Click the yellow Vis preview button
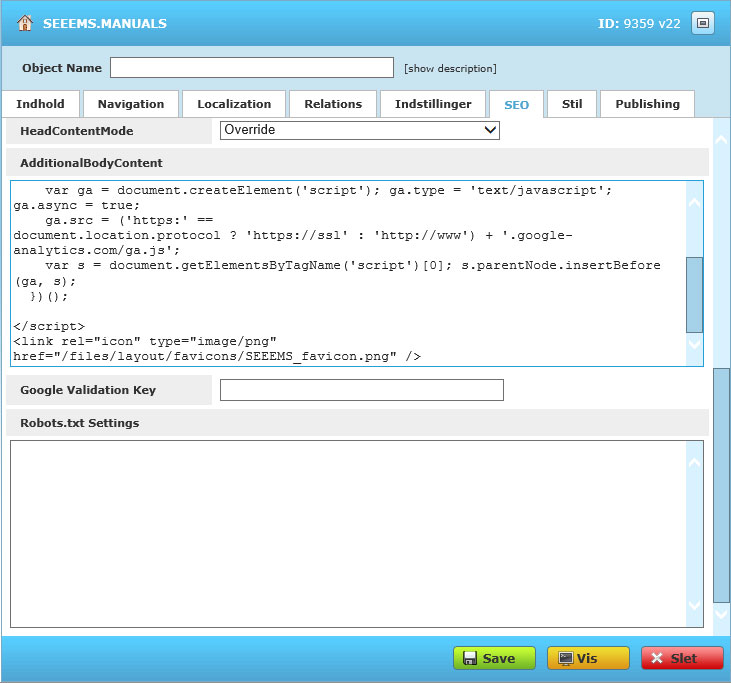731x683 pixels. tap(588, 658)
